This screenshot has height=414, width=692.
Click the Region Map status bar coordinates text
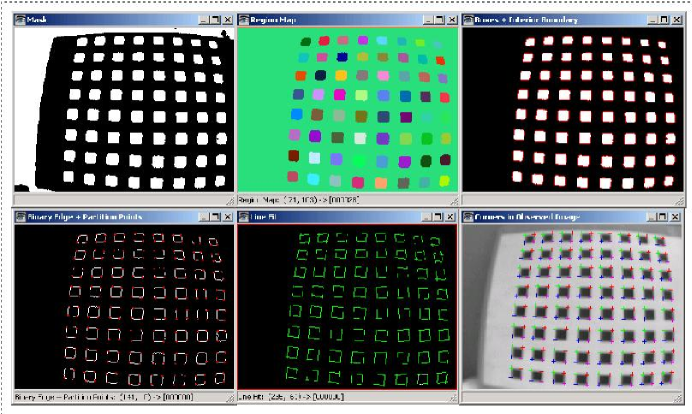tap(298, 200)
